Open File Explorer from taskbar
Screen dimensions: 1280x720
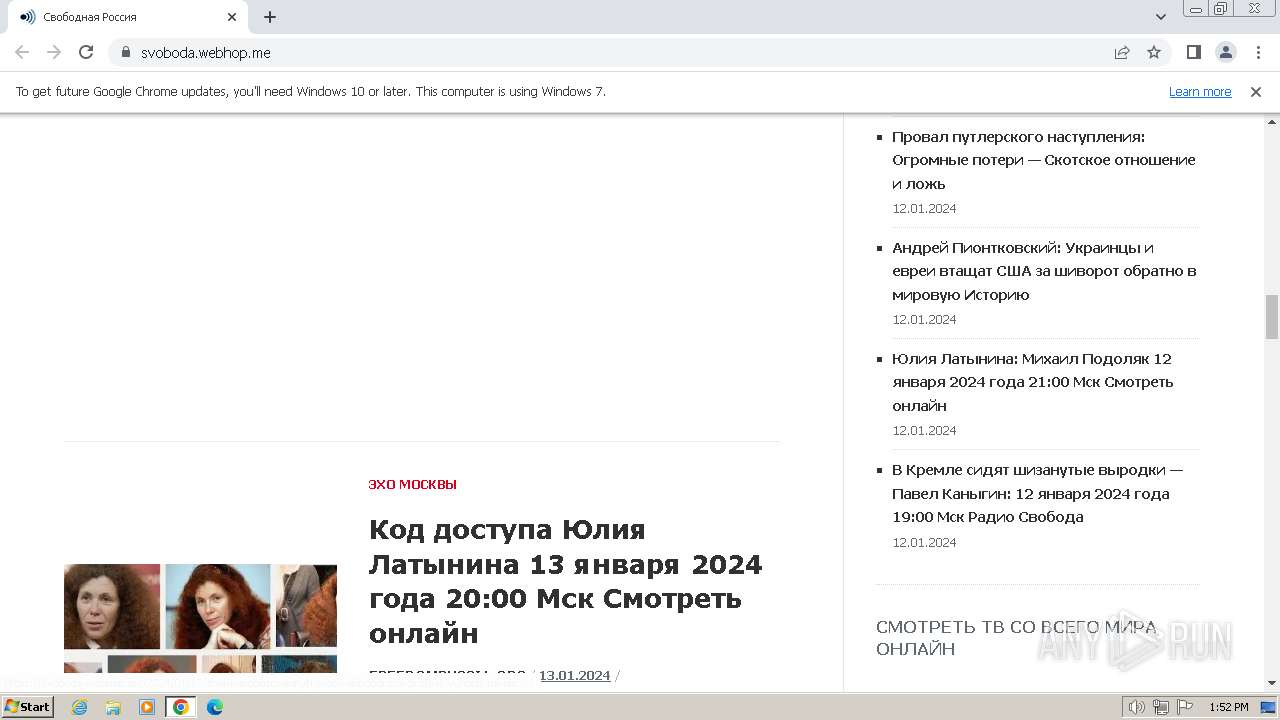[113, 707]
